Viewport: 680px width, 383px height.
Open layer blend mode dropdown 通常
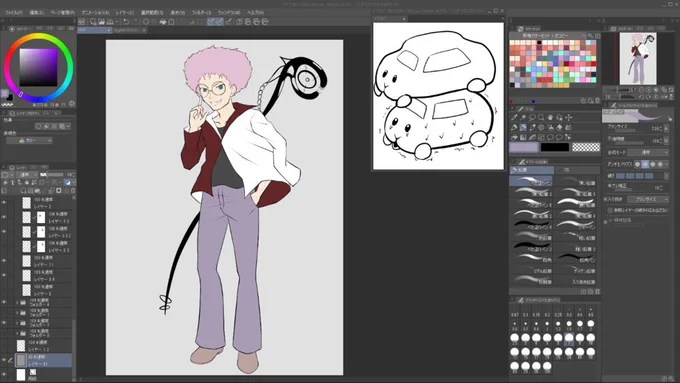[26, 175]
